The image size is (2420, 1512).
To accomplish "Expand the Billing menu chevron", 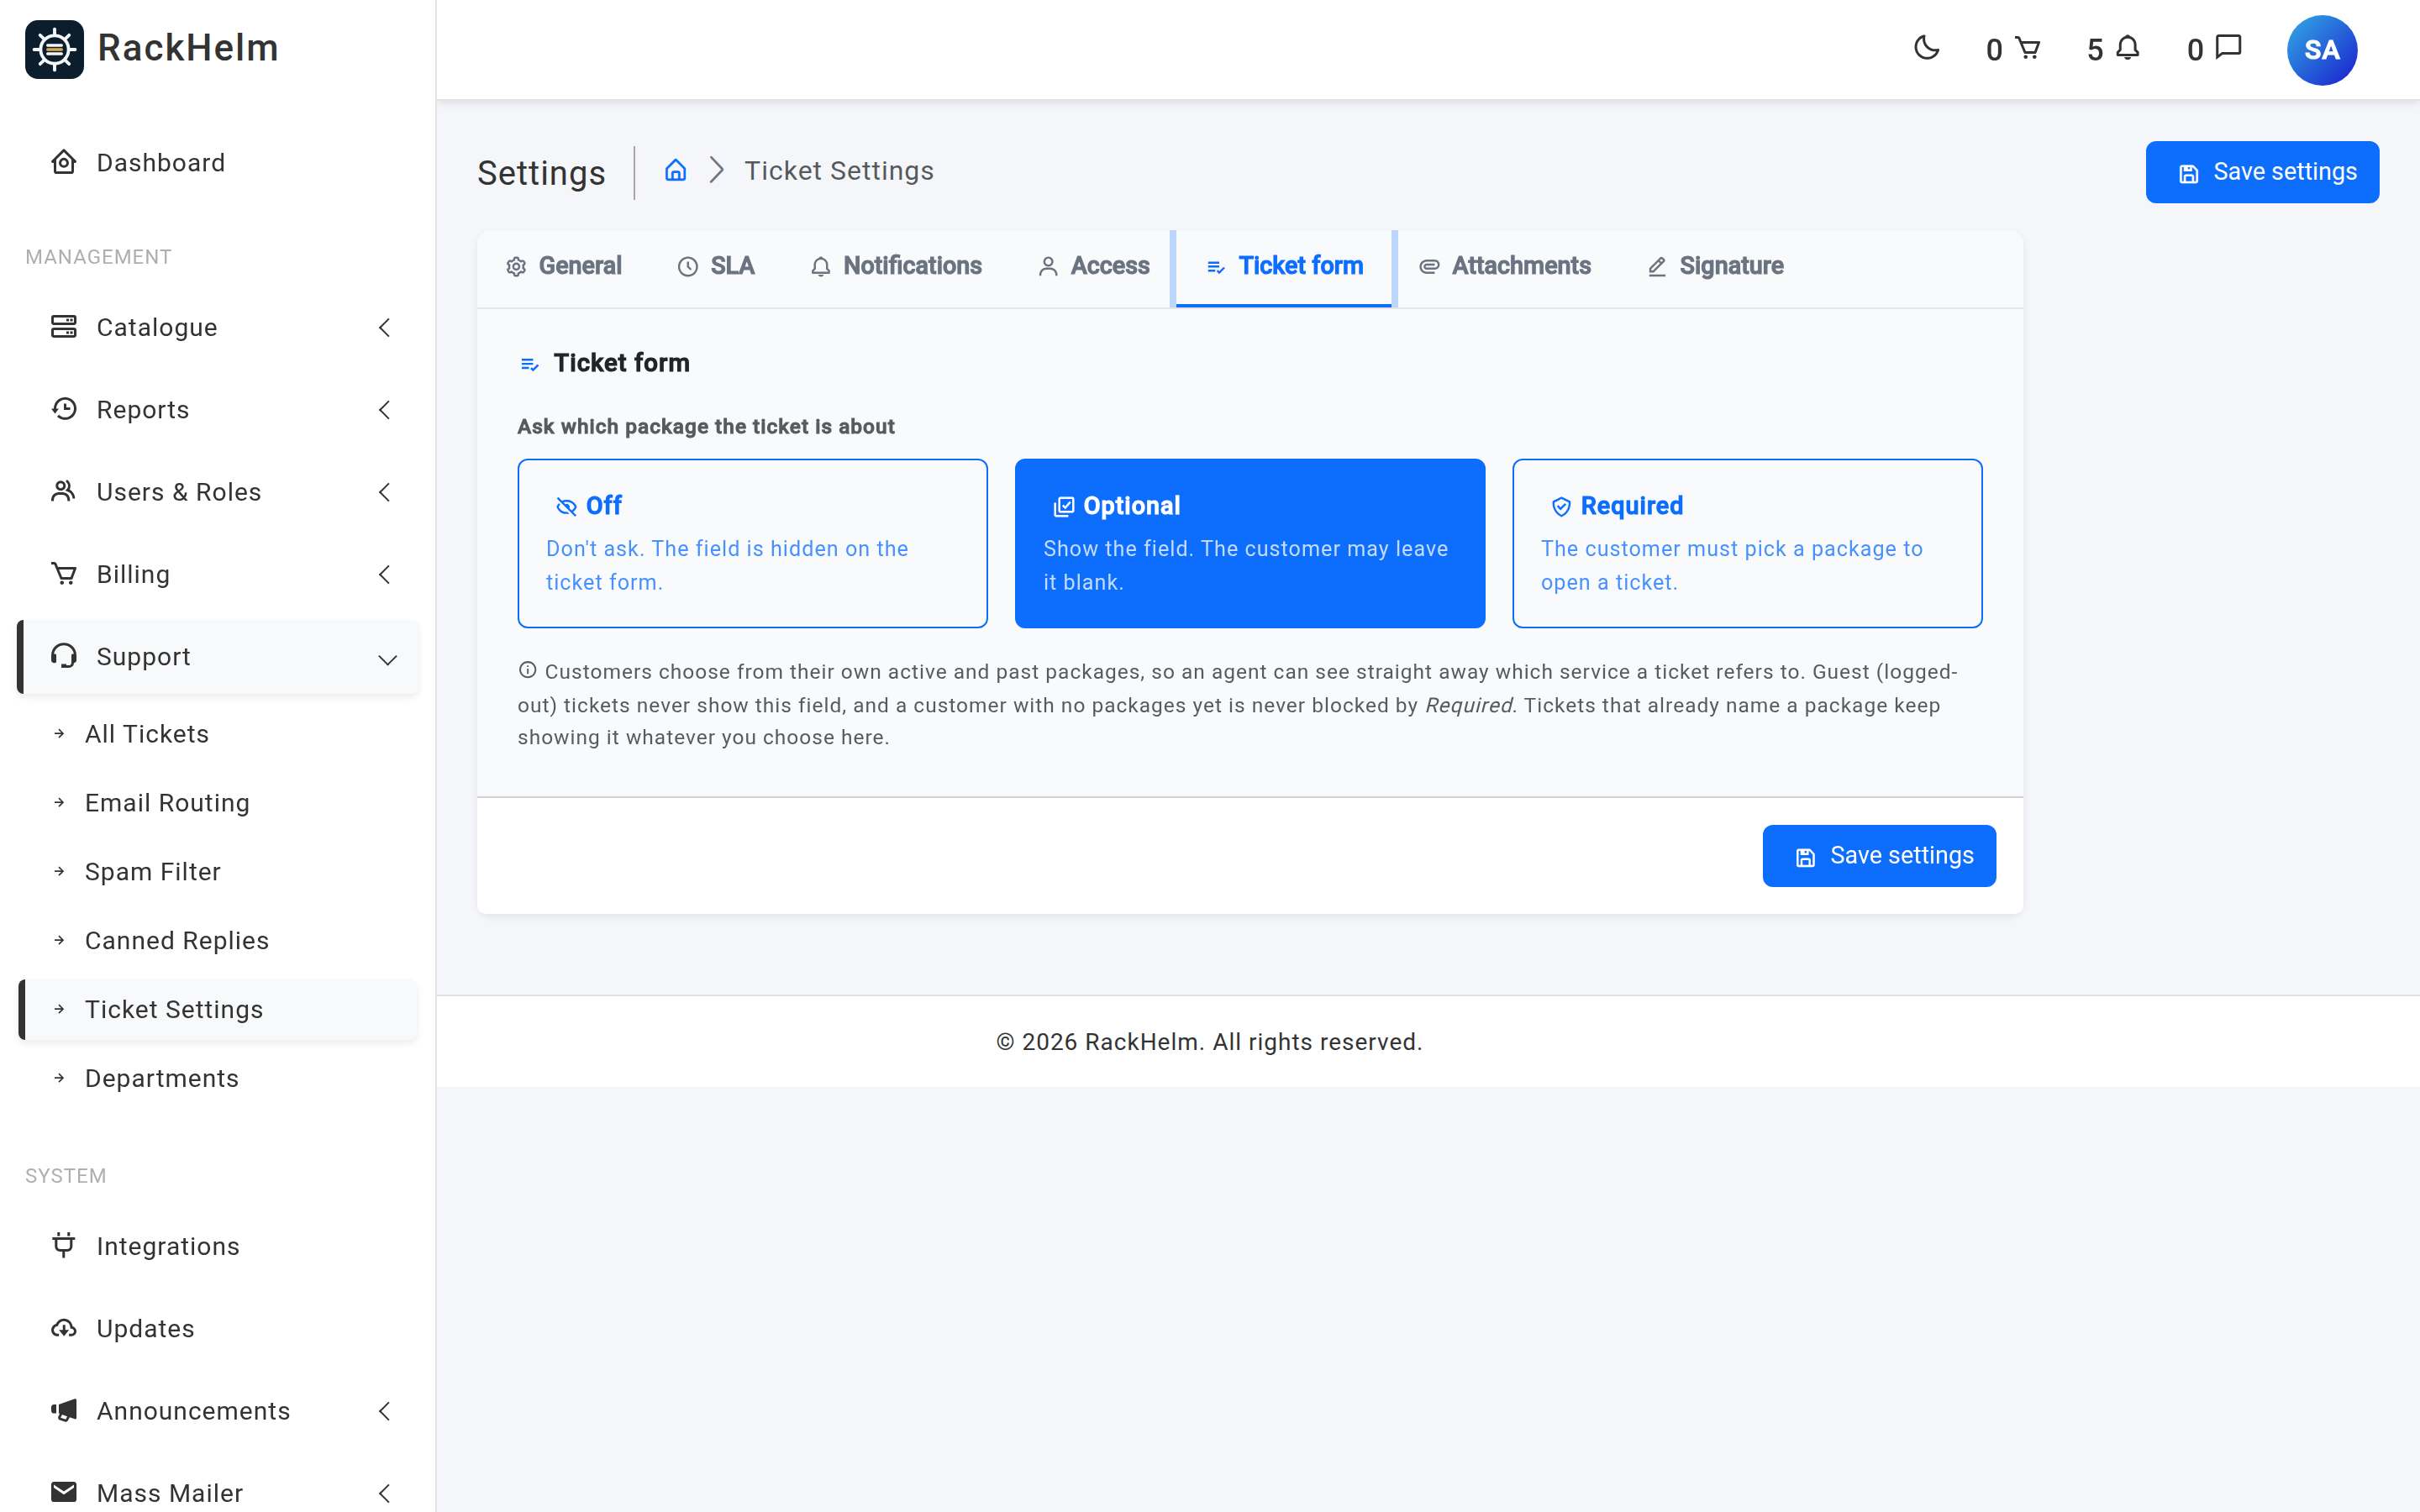I will tap(385, 574).
